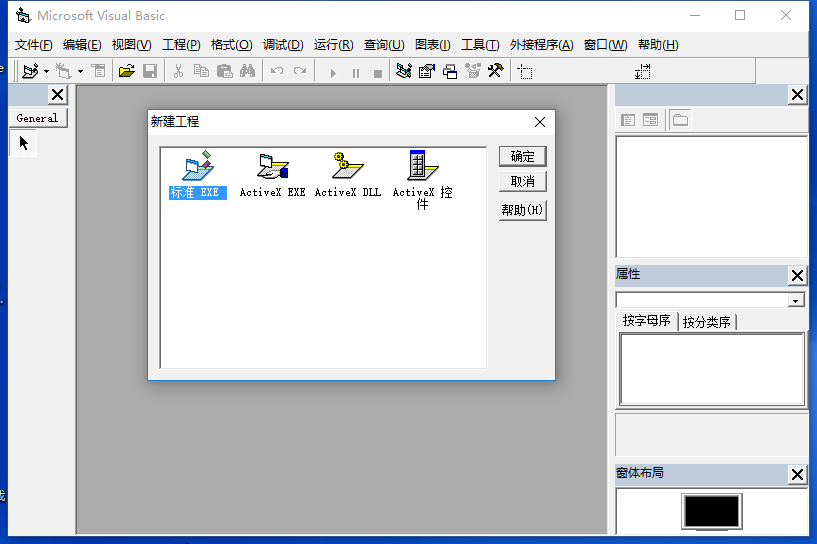Open the 窗口(W) menu
This screenshot has height=544, width=817.
click(605, 45)
